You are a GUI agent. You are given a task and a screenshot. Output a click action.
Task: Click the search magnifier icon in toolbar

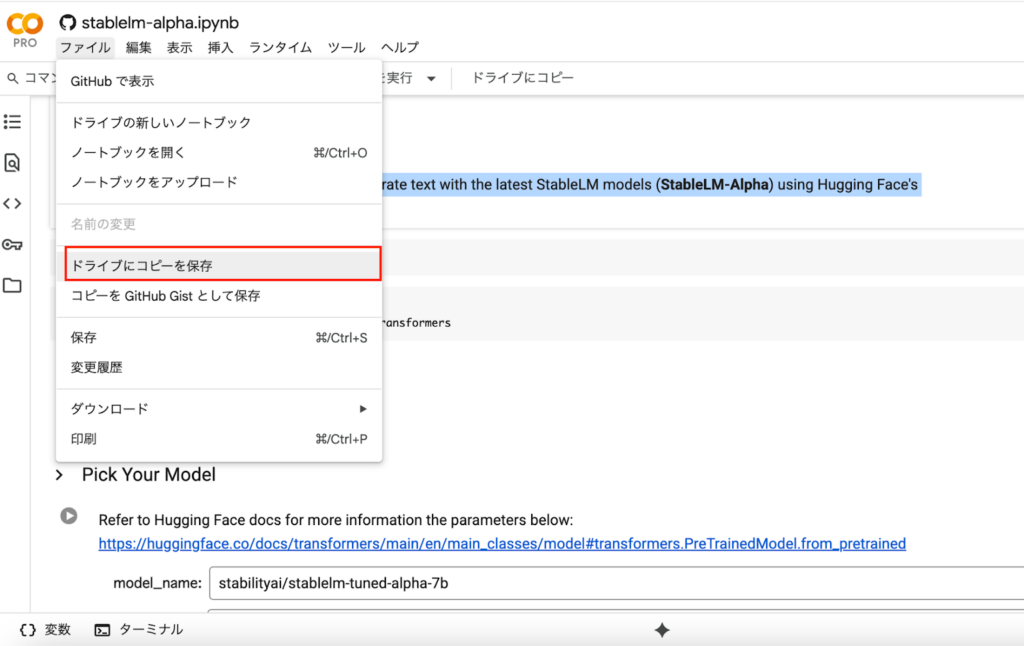coord(12,78)
